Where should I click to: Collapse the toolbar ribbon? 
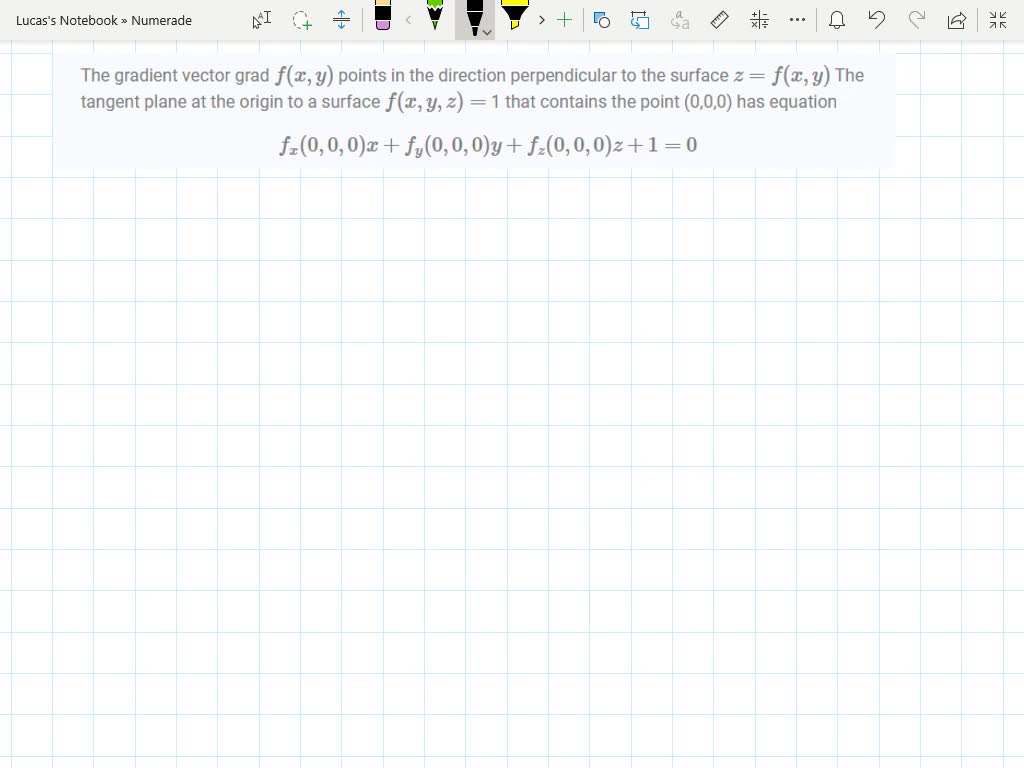[997, 19]
